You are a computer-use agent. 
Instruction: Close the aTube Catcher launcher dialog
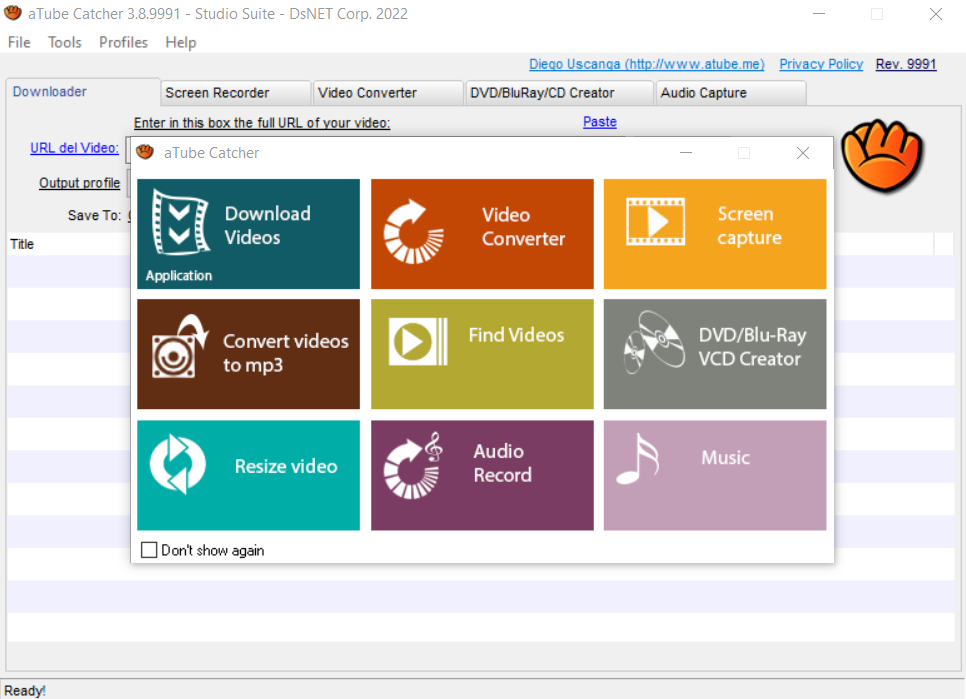point(802,153)
